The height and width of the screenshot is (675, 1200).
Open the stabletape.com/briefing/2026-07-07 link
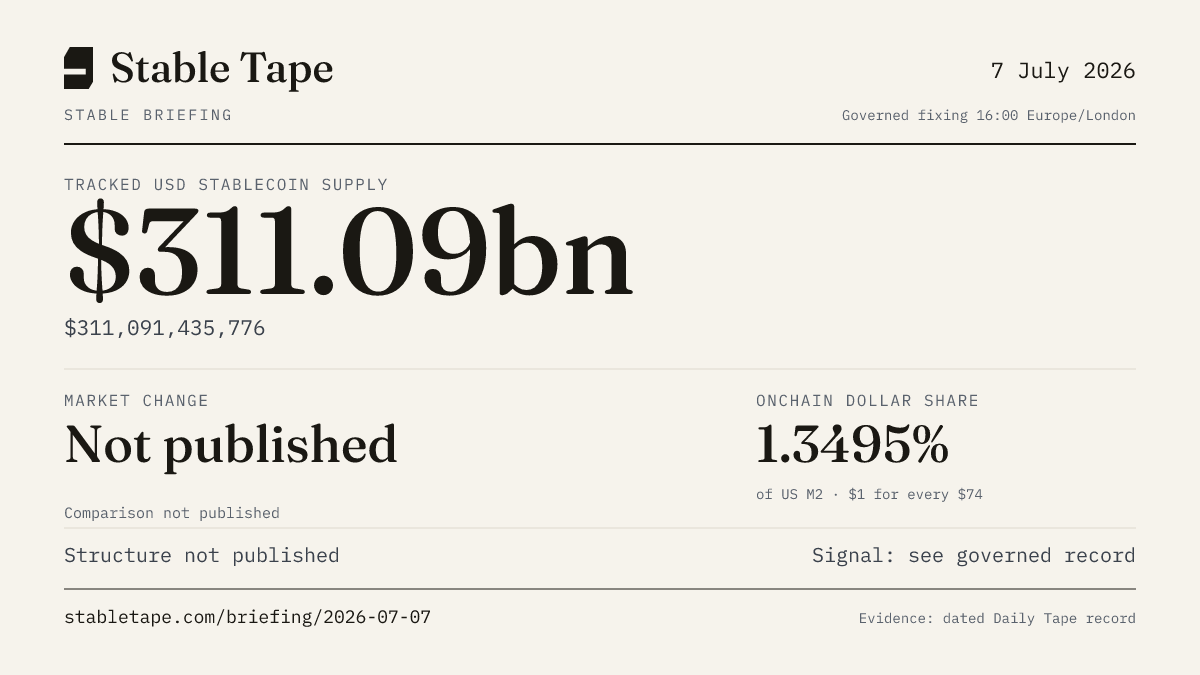click(247, 617)
